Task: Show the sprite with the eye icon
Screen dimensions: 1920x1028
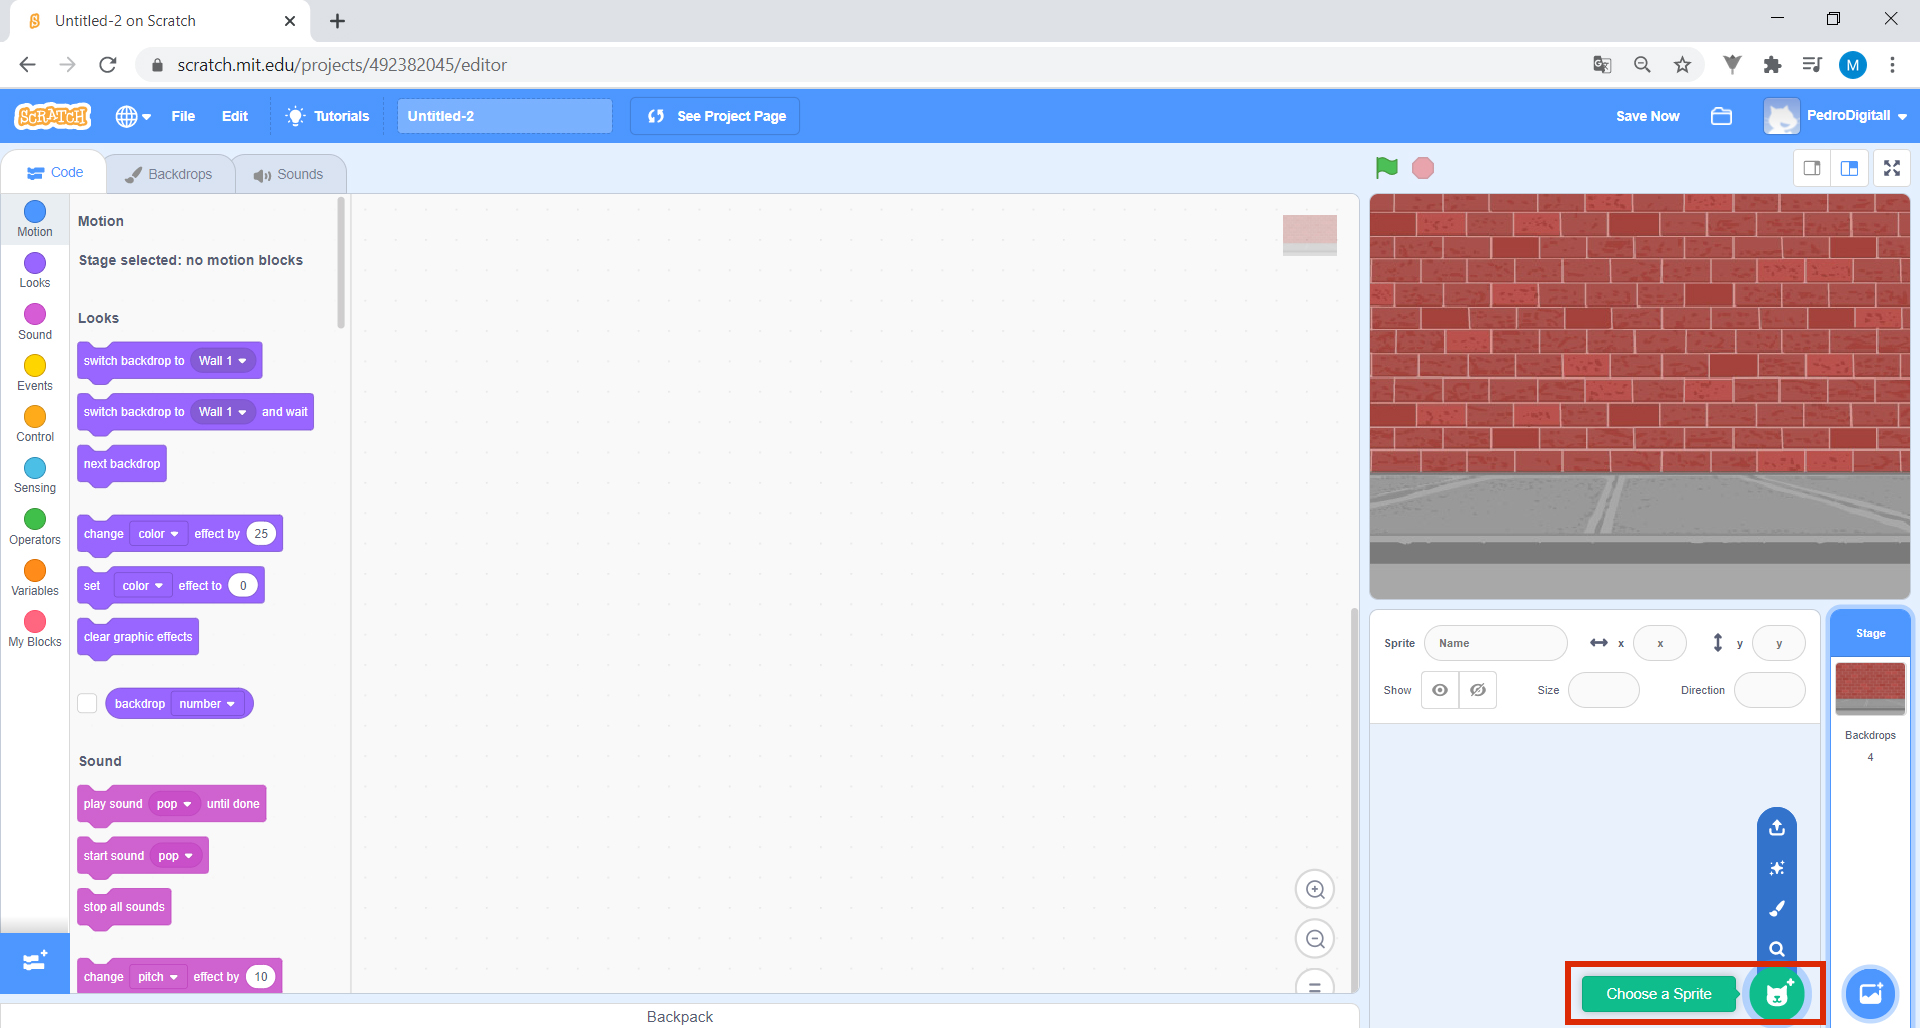Action: point(1440,690)
